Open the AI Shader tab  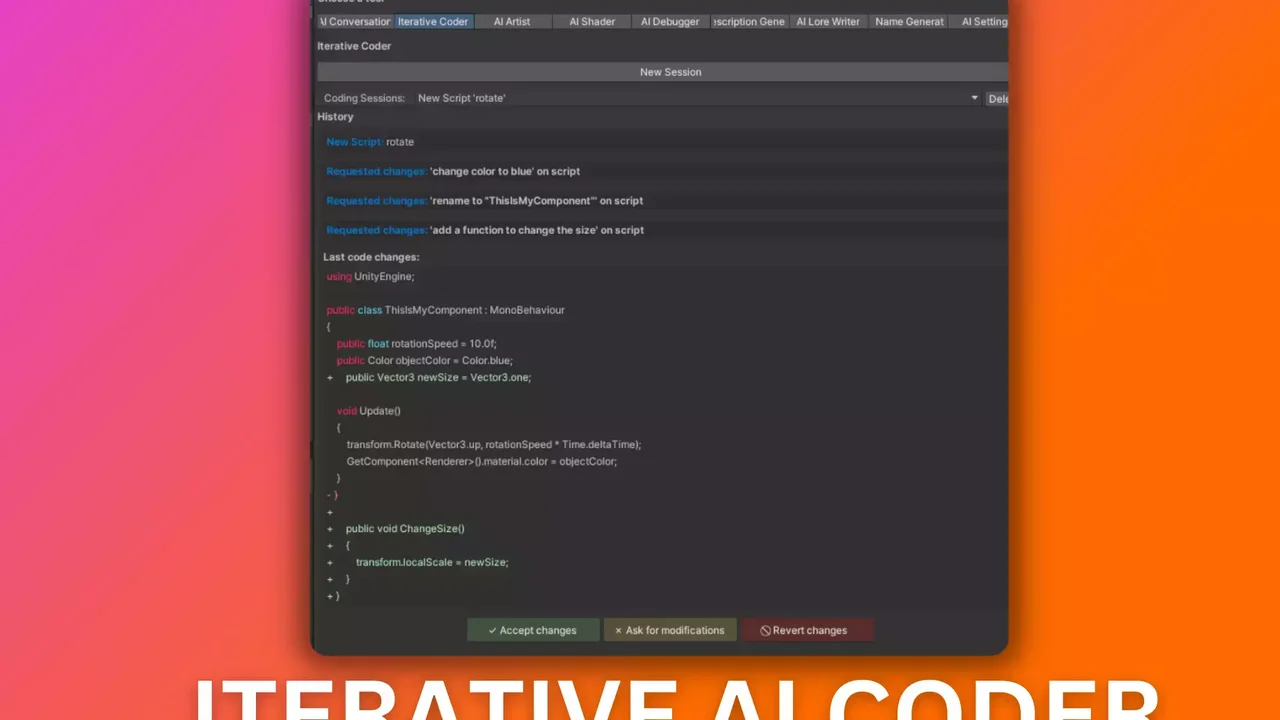tap(592, 21)
